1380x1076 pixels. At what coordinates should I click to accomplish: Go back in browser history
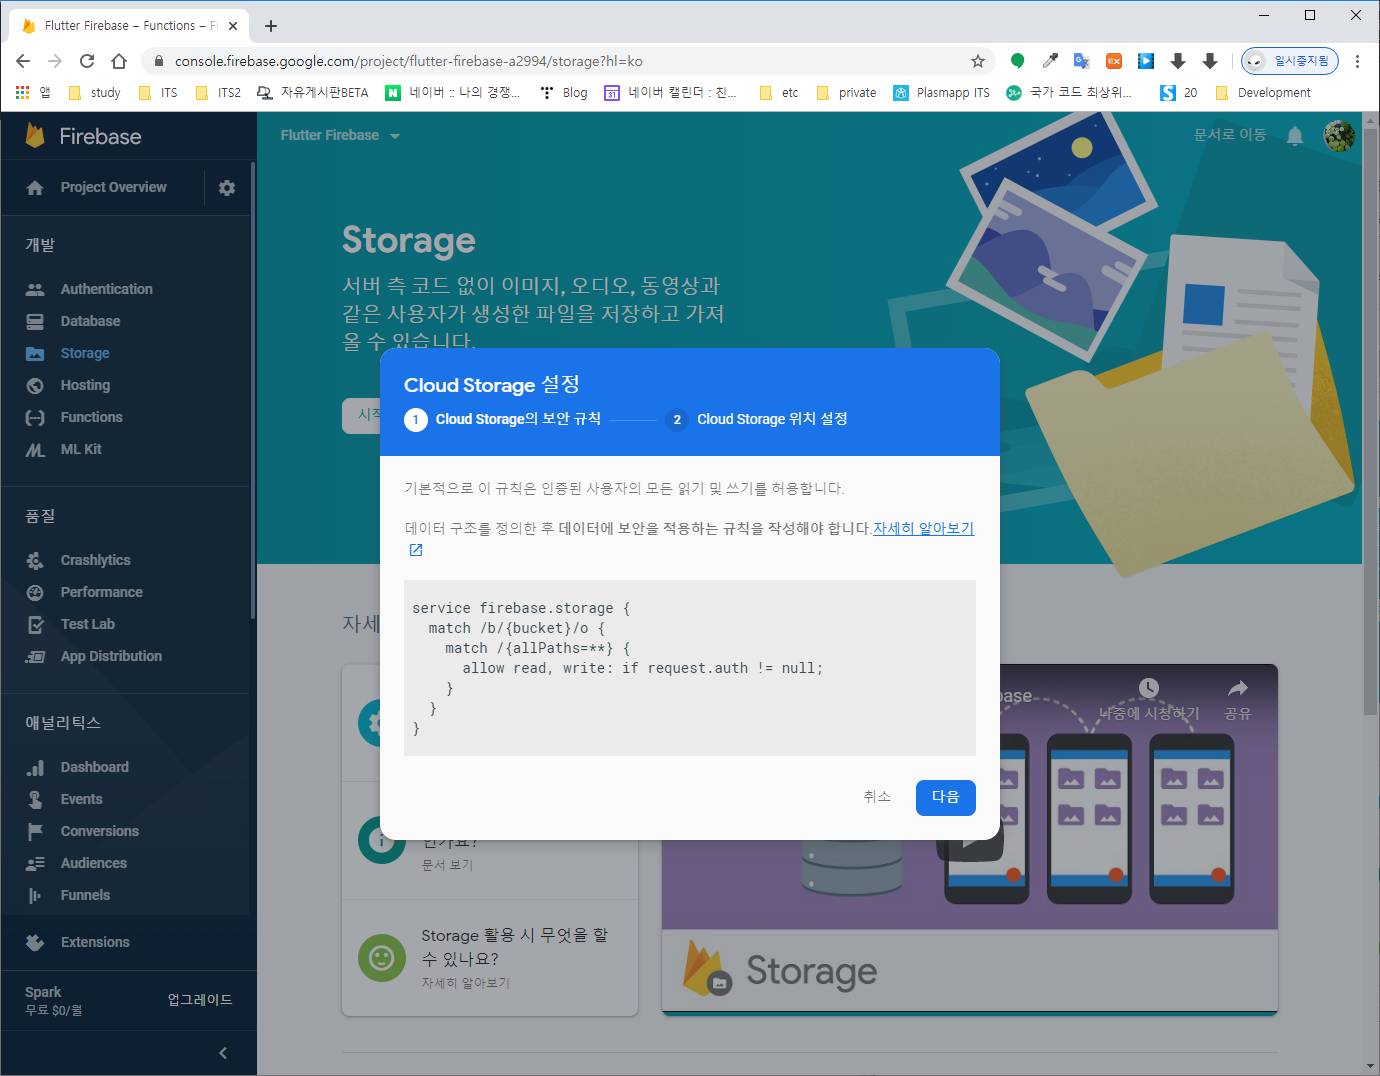[x=23, y=61]
